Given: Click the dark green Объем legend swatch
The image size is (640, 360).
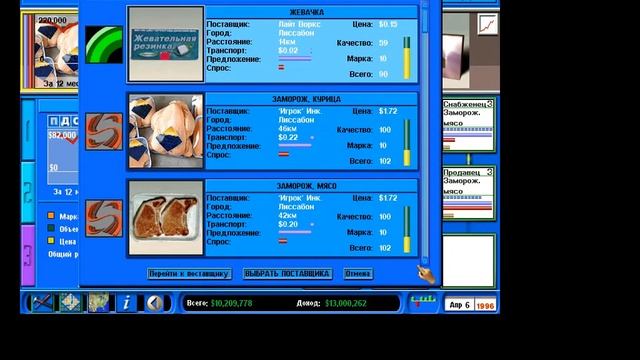Looking at the screenshot, I should [51, 228].
